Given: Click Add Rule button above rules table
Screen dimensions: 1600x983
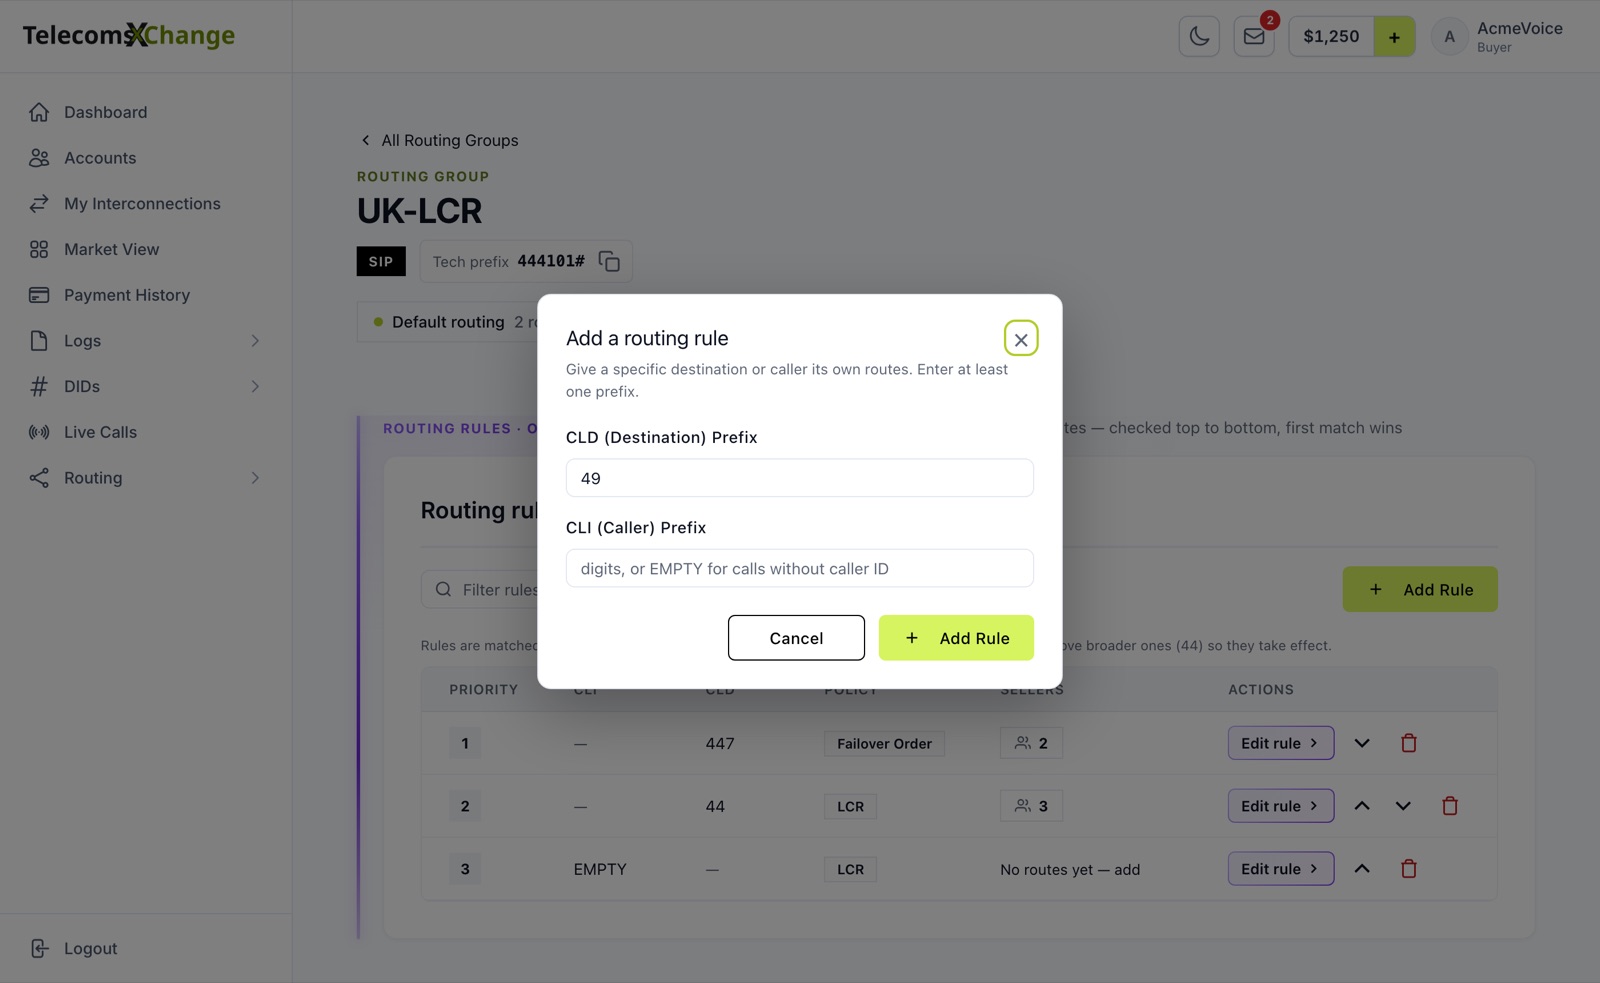Looking at the screenshot, I should click(x=1420, y=590).
